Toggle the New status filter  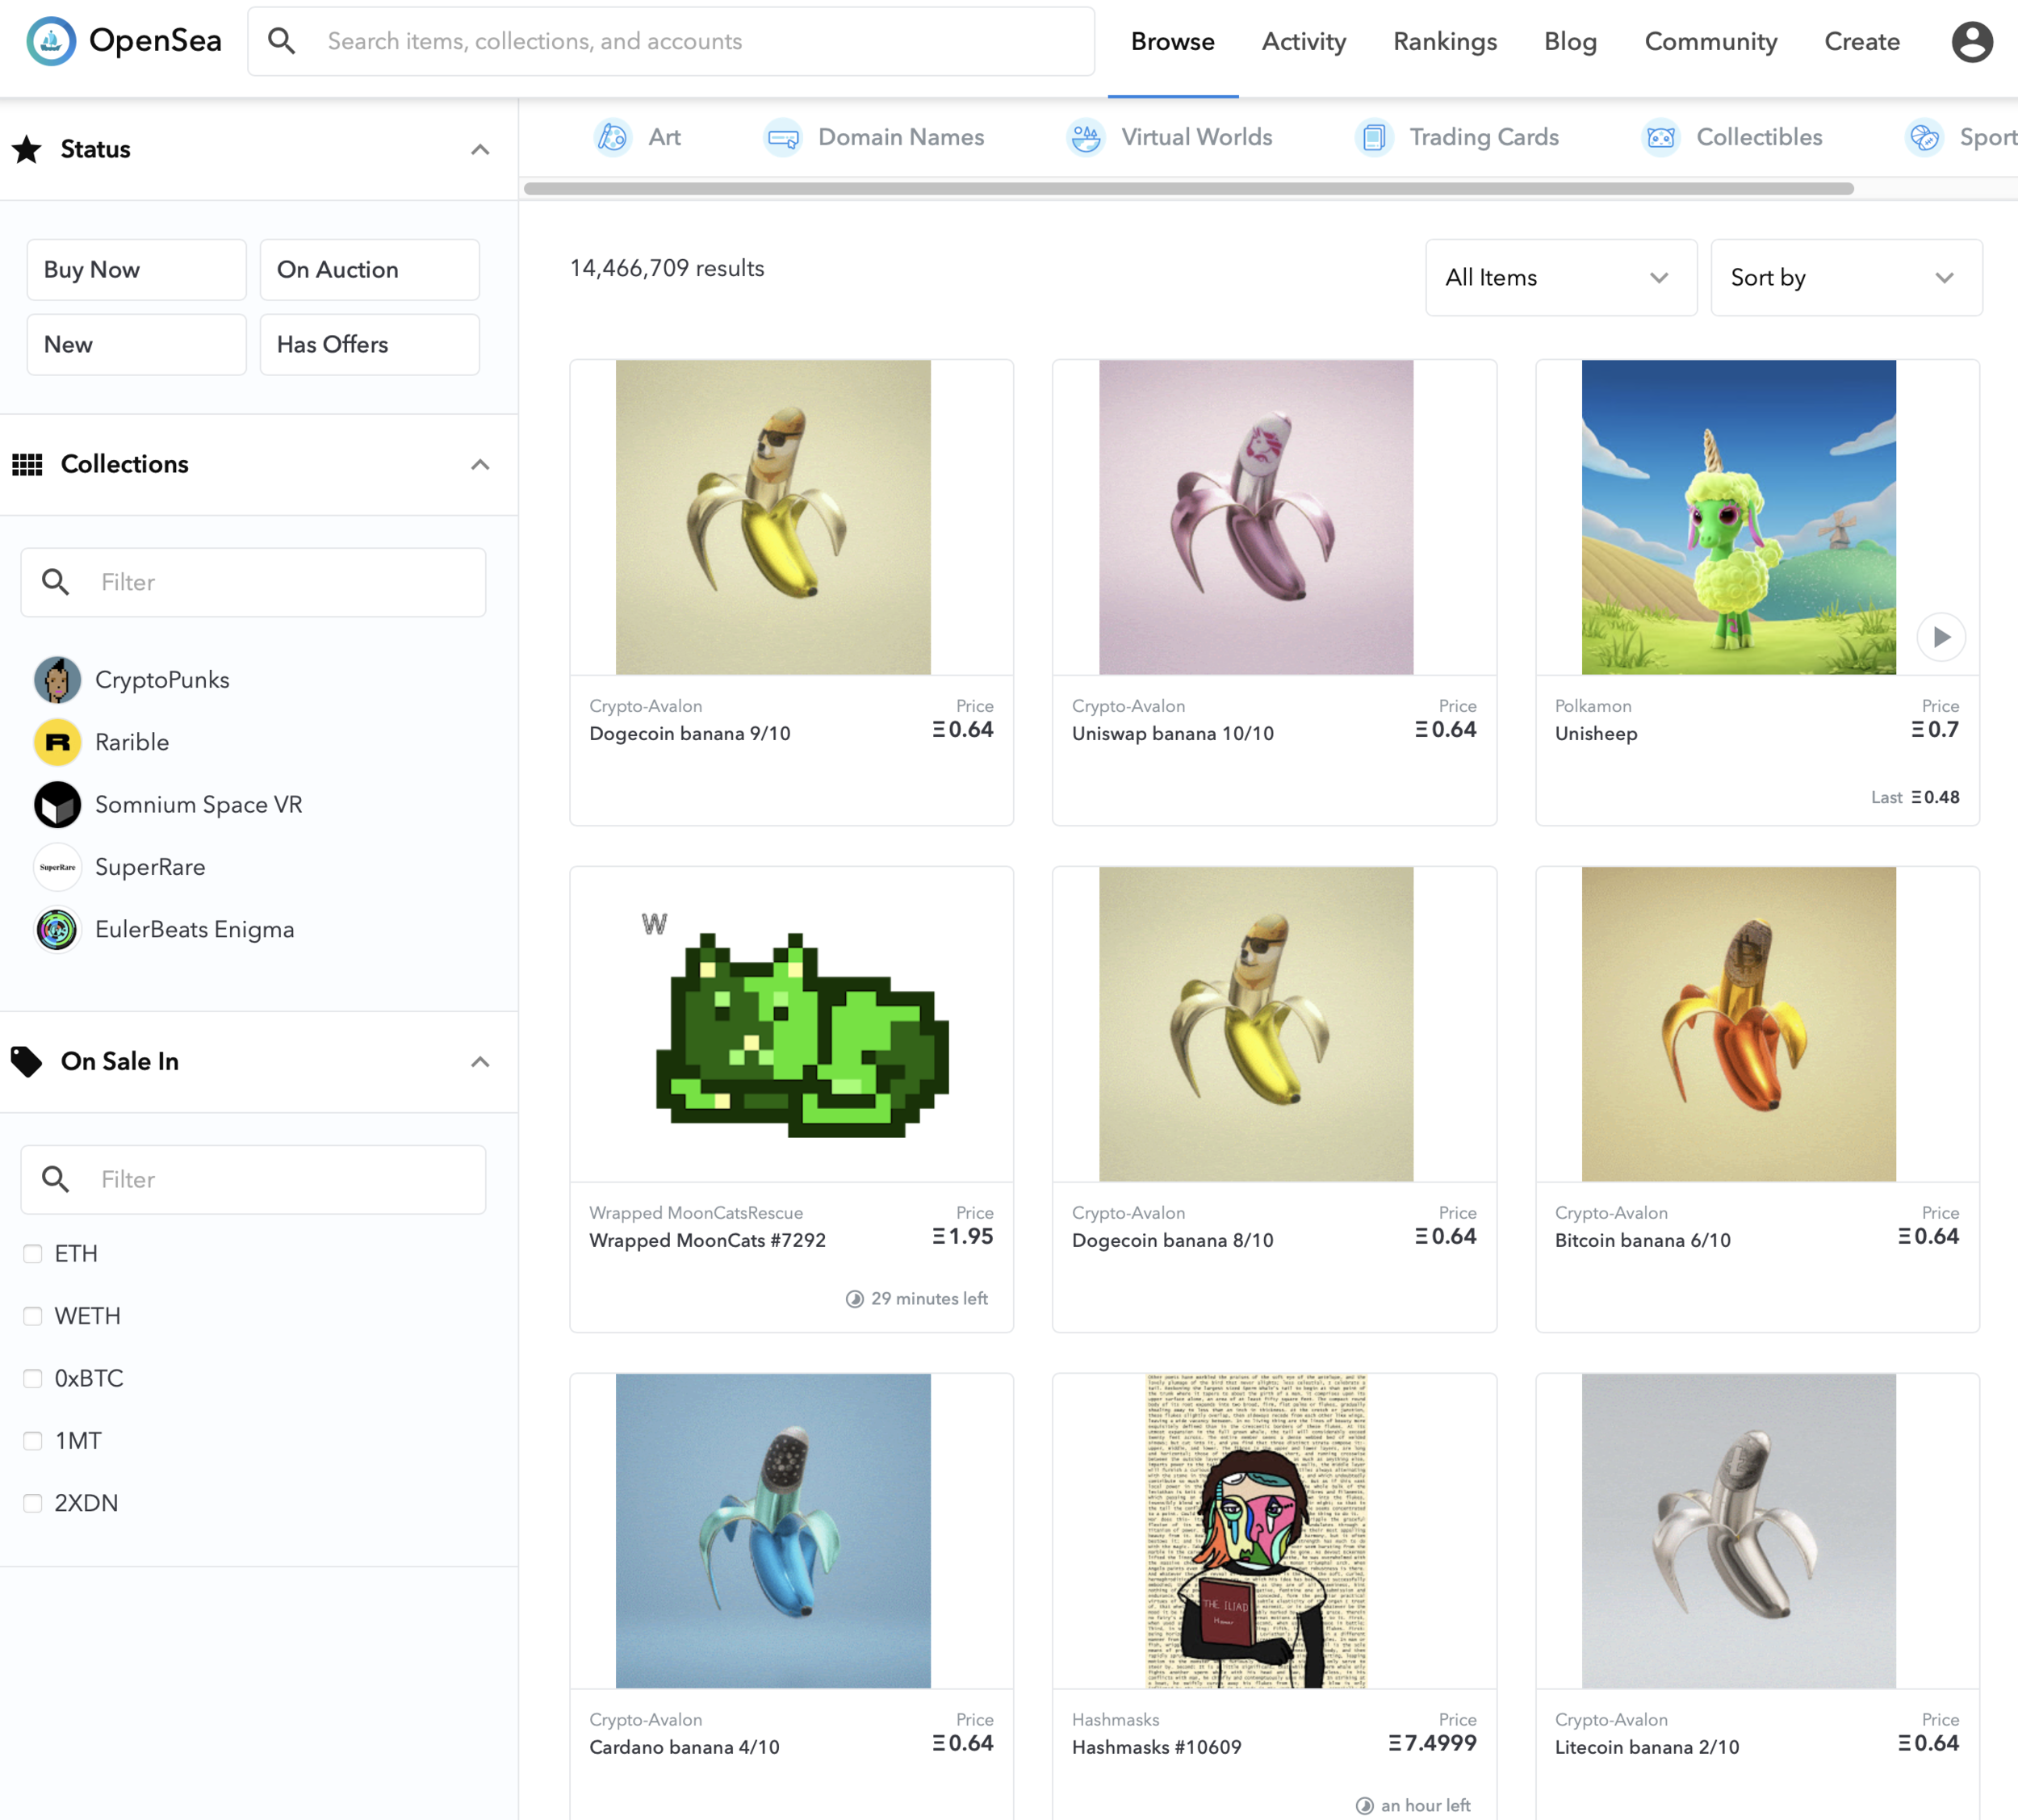tap(136, 345)
